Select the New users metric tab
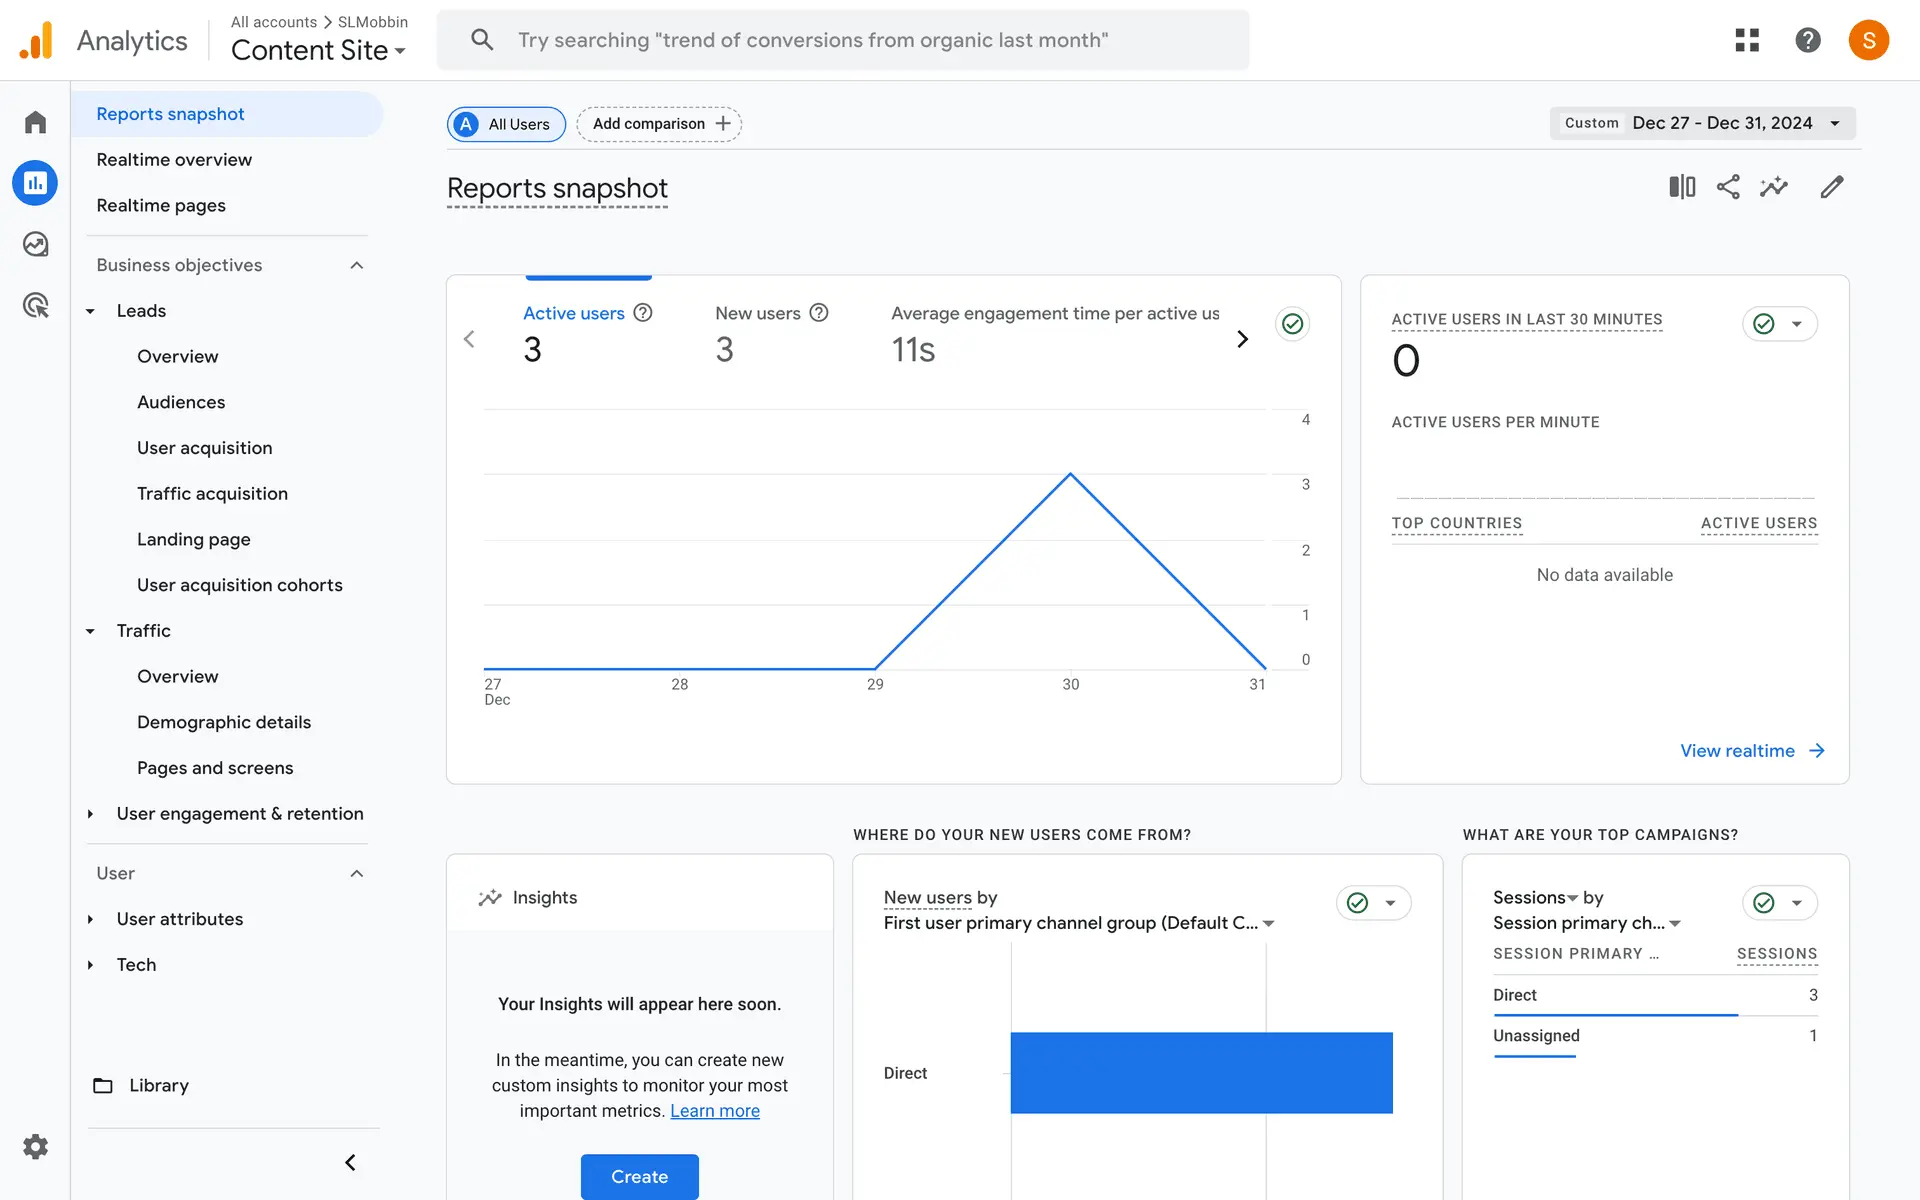This screenshot has height=1200, width=1920. point(758,313)
